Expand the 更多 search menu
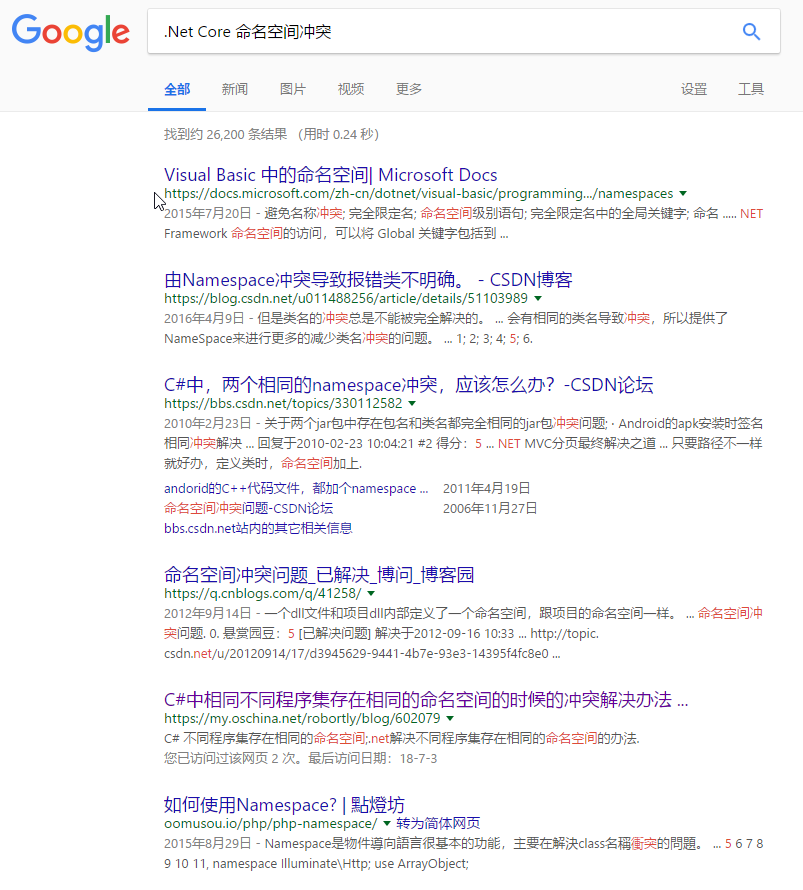803x890 pixels. (409, 89)
